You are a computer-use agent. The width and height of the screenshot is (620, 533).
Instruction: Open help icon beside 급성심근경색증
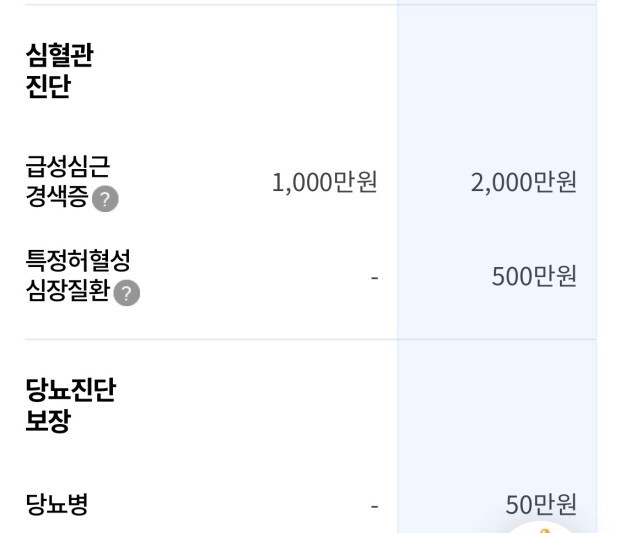click(x=105, y=199)
